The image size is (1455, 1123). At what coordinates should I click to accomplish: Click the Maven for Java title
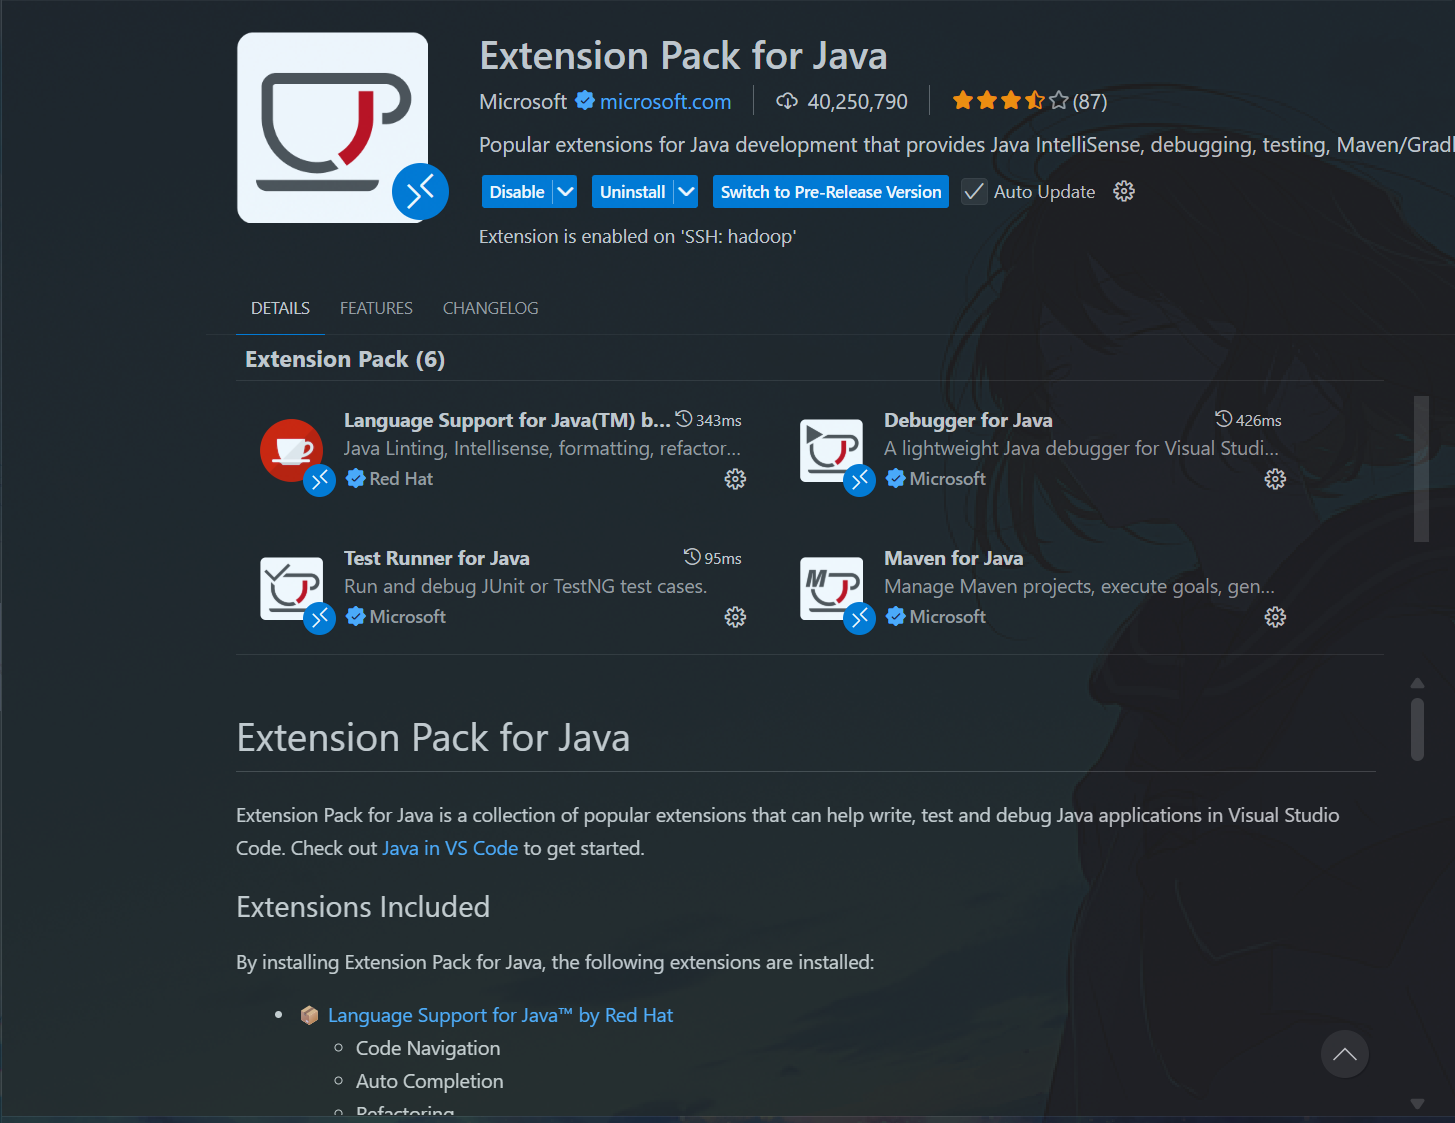coord(954,558)
